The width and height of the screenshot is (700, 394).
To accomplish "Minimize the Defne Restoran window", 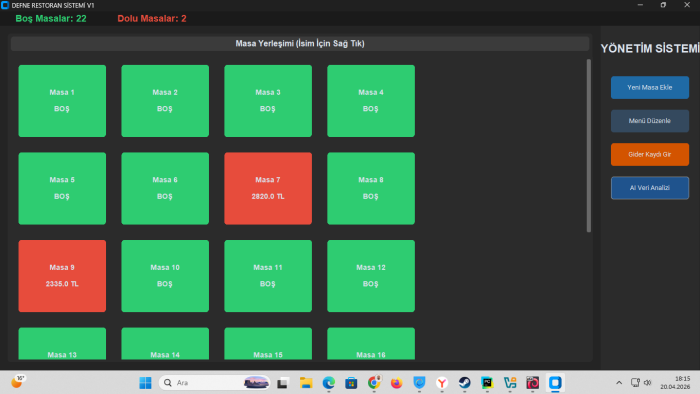I will pyautogui.click(x=640, y=5).
